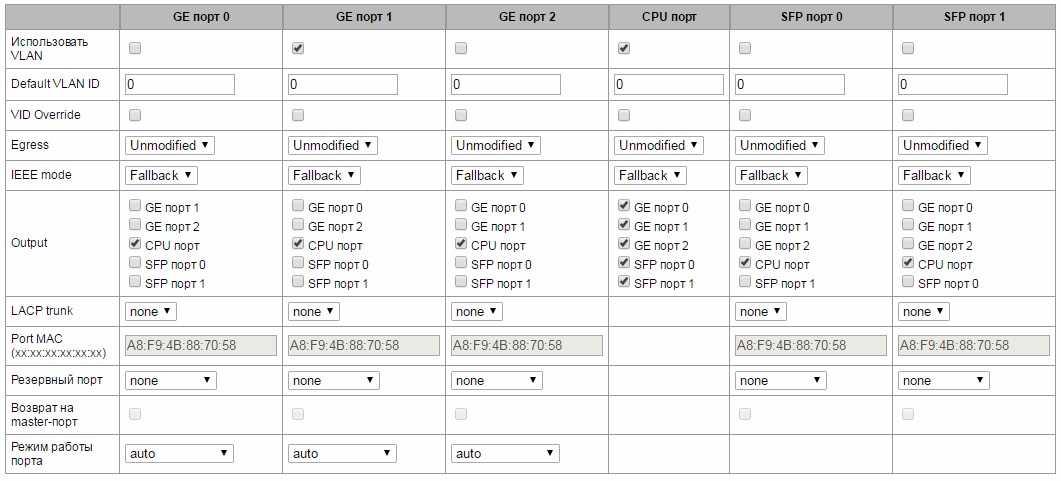Open Резервный порт dropdown for SFP порт 0
The height and width of the screenshot is (481, 1061).
[781, 380]
